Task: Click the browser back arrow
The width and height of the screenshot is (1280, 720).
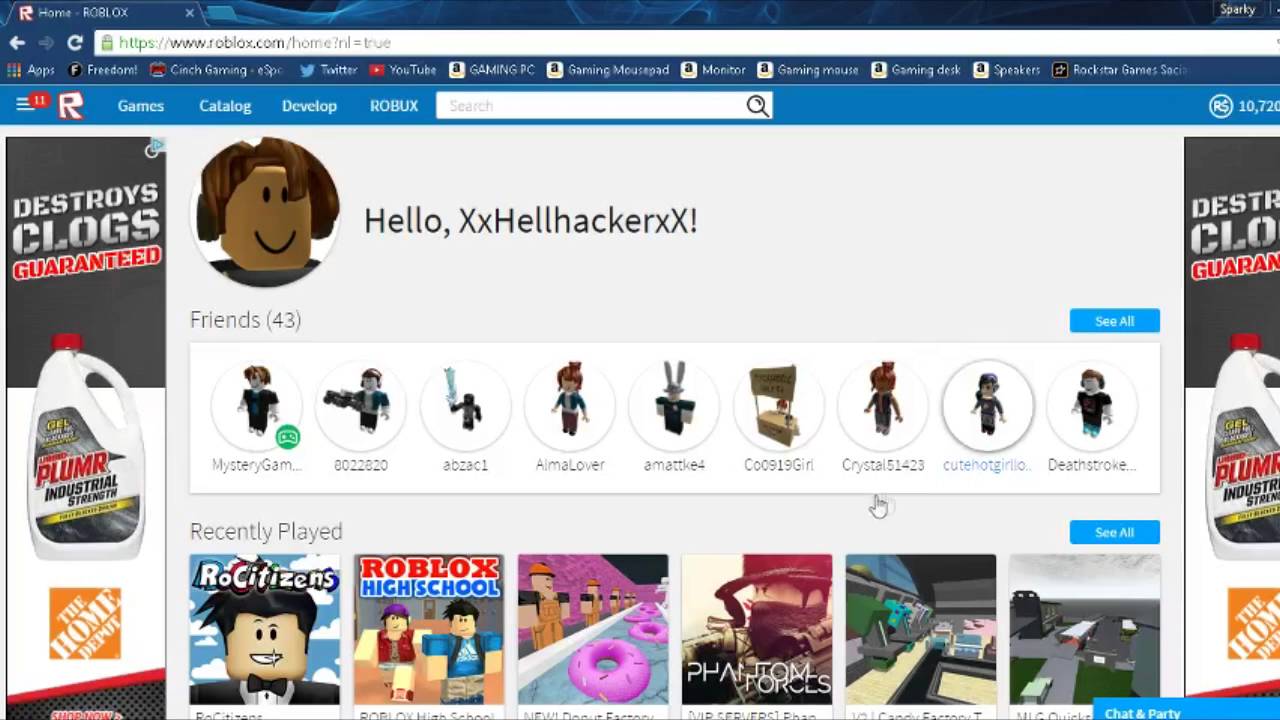Action: pos(17,43)
